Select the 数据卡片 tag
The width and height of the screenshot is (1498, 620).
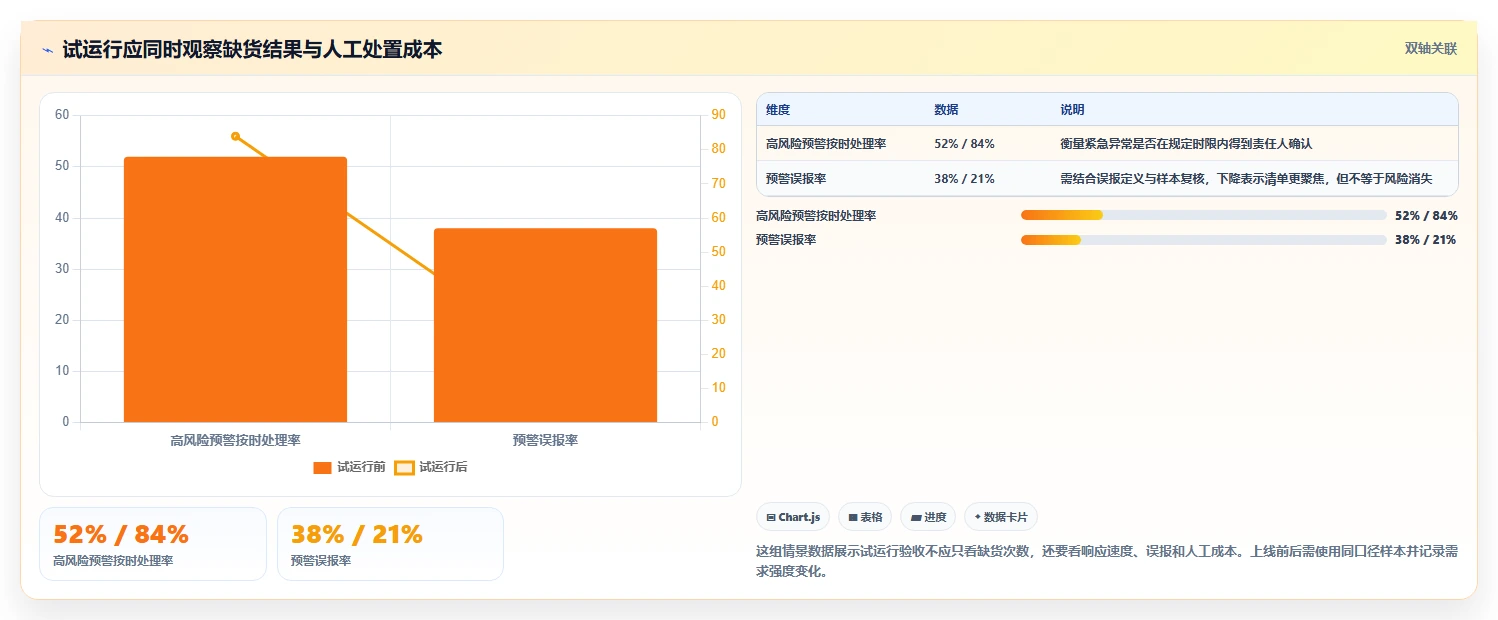click(1001, 517)
